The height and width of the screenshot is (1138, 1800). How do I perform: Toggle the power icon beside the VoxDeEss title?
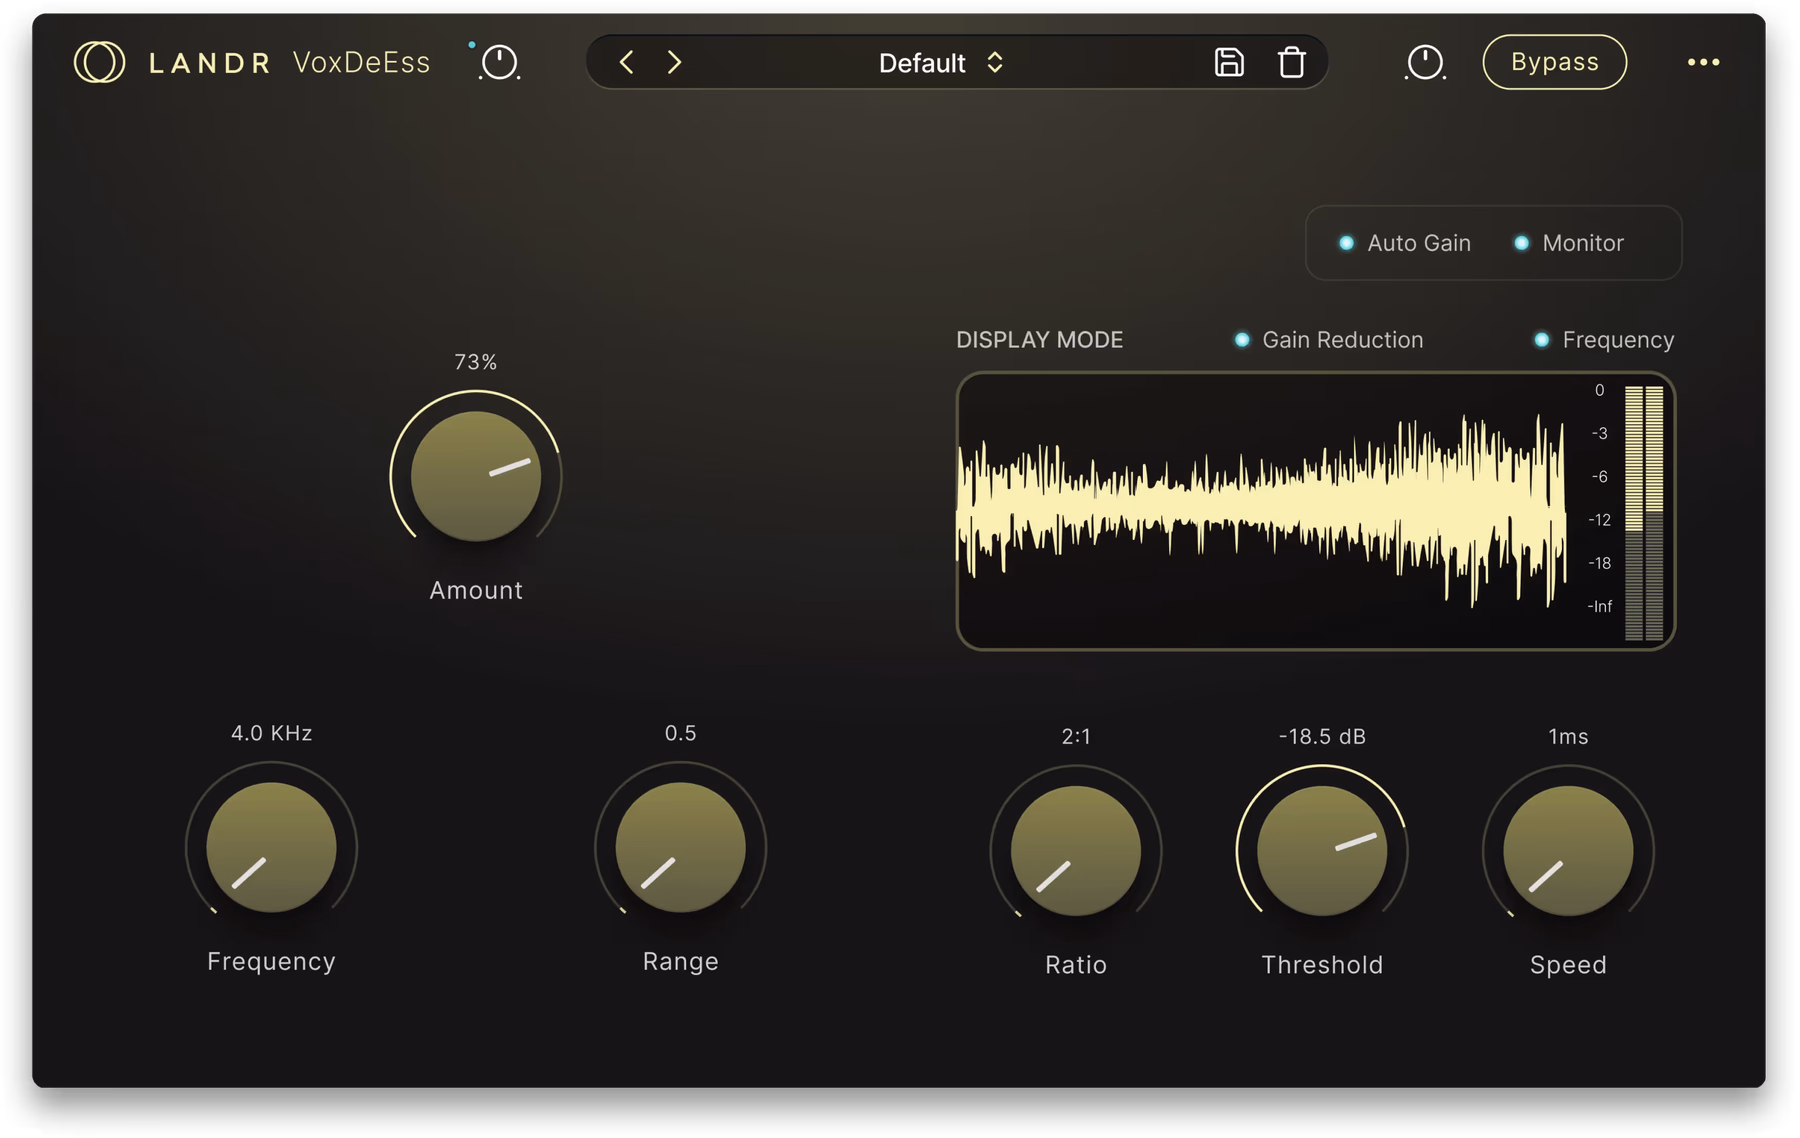499,62
